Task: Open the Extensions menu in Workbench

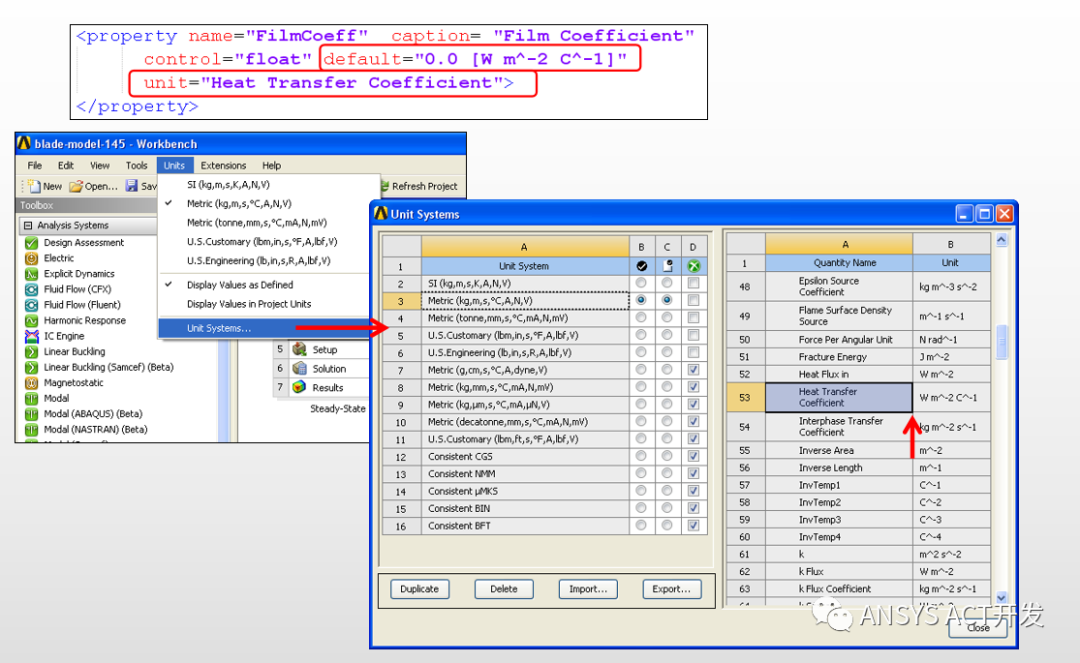Action: point(223,165)
